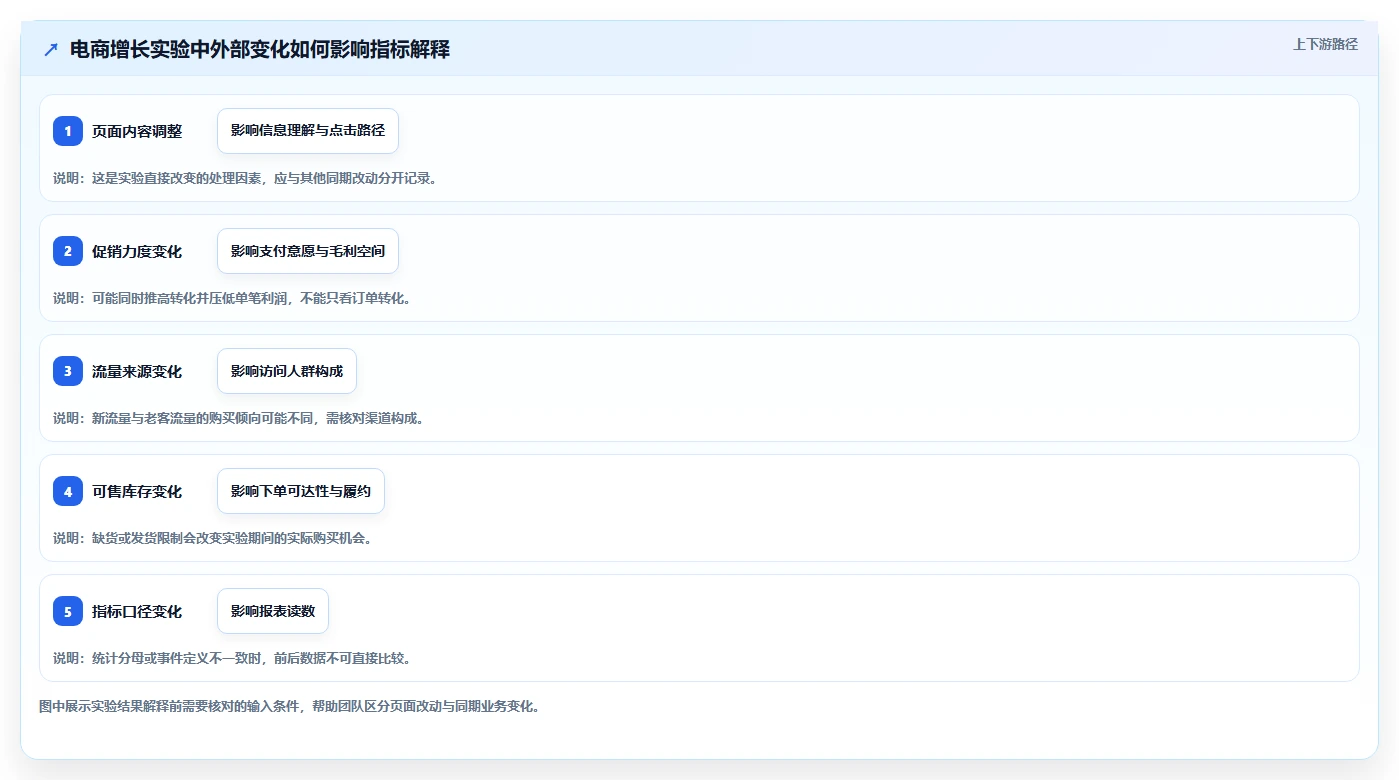Click the number 3 badge for 流量来源变化
The height and width of the screenshot is (780, 1399).
click(x=68, y=371)
